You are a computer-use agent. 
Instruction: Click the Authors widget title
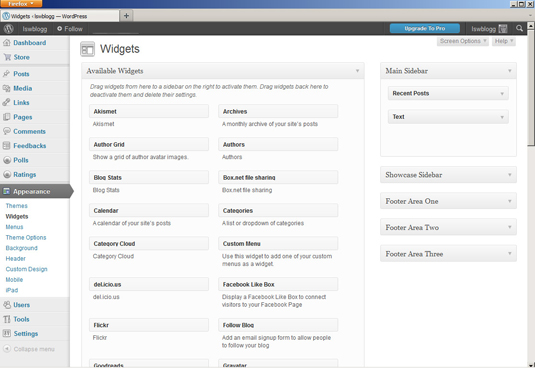[278, 144]
